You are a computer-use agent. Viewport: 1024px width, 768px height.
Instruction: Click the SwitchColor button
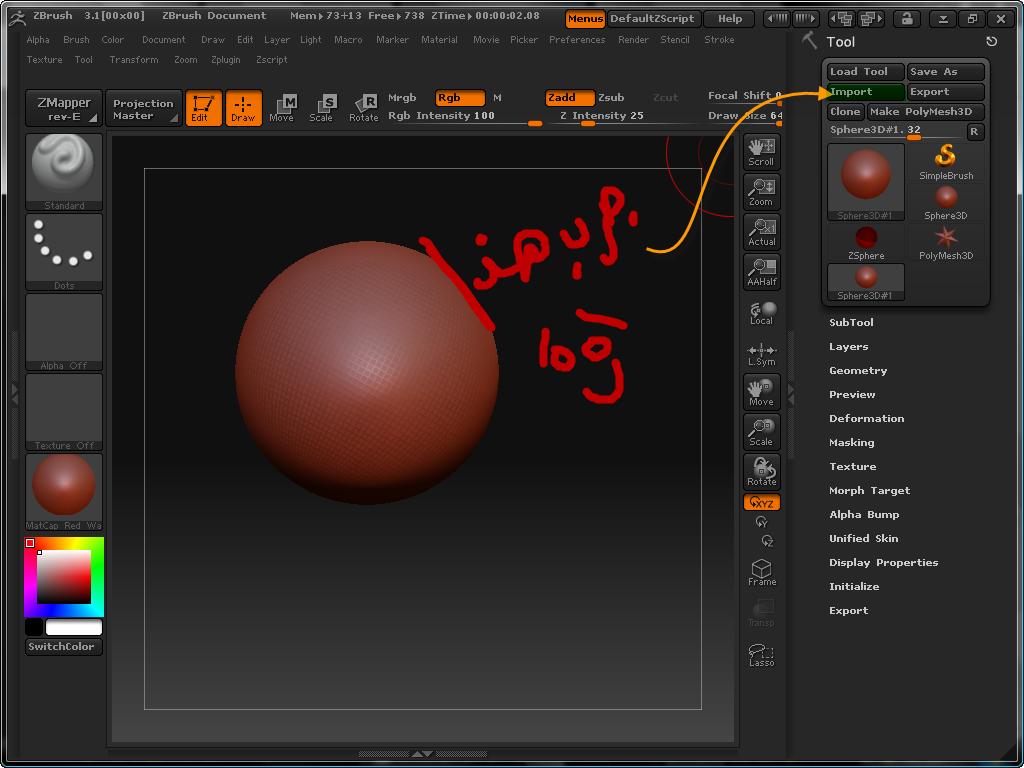pyautogui.click(x=64, y=647)
